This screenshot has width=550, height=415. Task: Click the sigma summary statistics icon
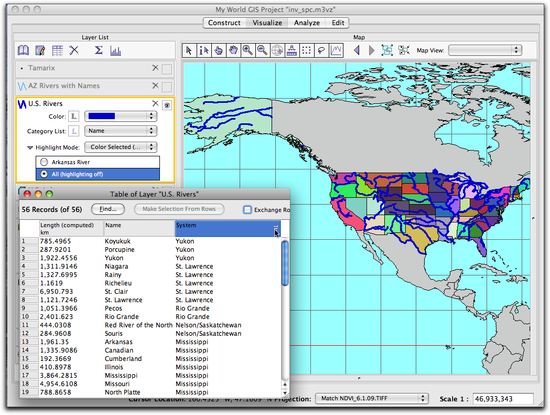[x=99, y=51]
